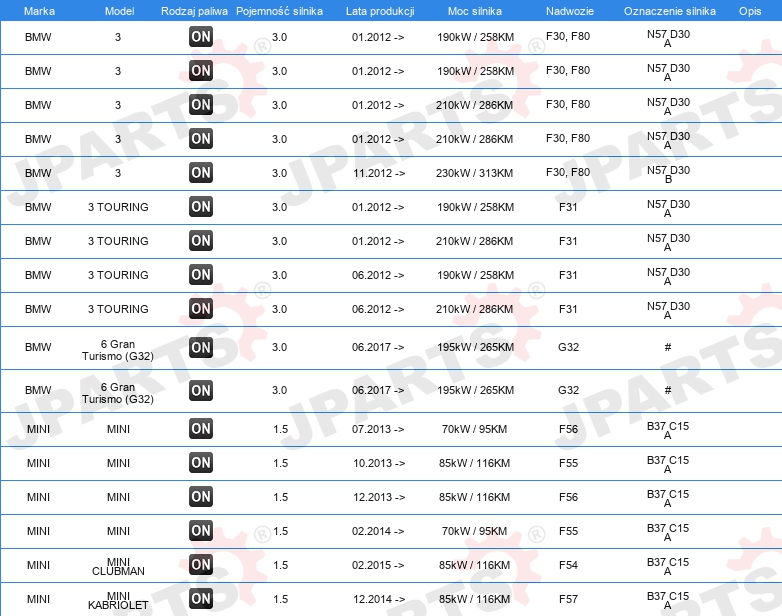
Task: Select 85kW / 116KM cell in MINI KABRIOLET row
Action: (x=474, y=599)
